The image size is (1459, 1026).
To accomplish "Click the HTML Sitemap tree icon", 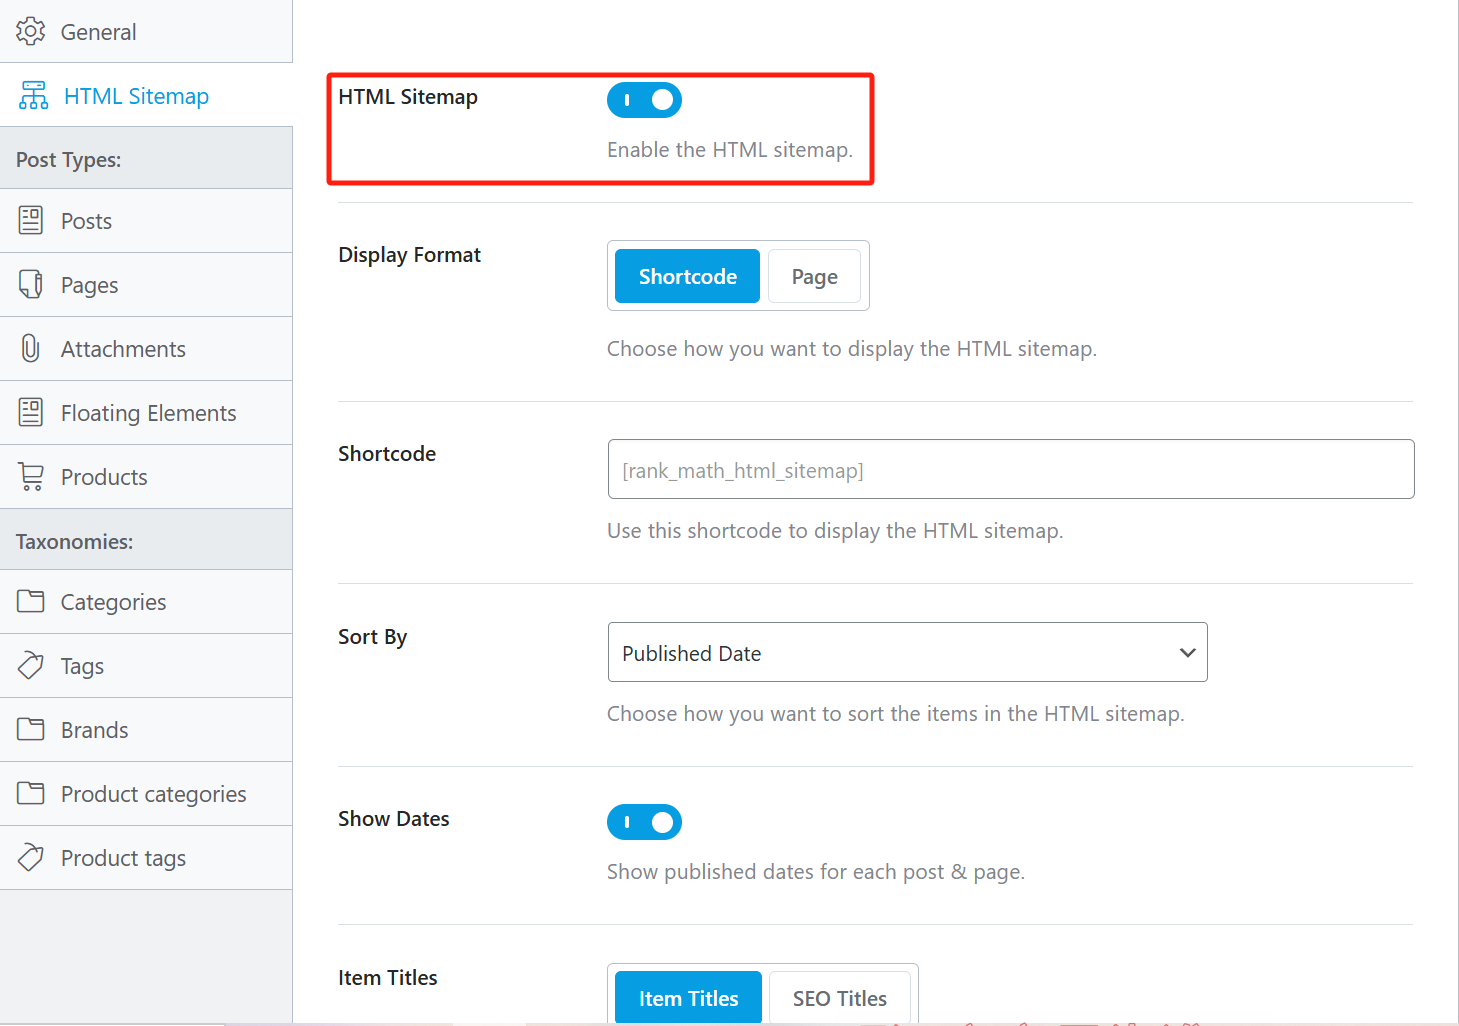I will [33, 96].
